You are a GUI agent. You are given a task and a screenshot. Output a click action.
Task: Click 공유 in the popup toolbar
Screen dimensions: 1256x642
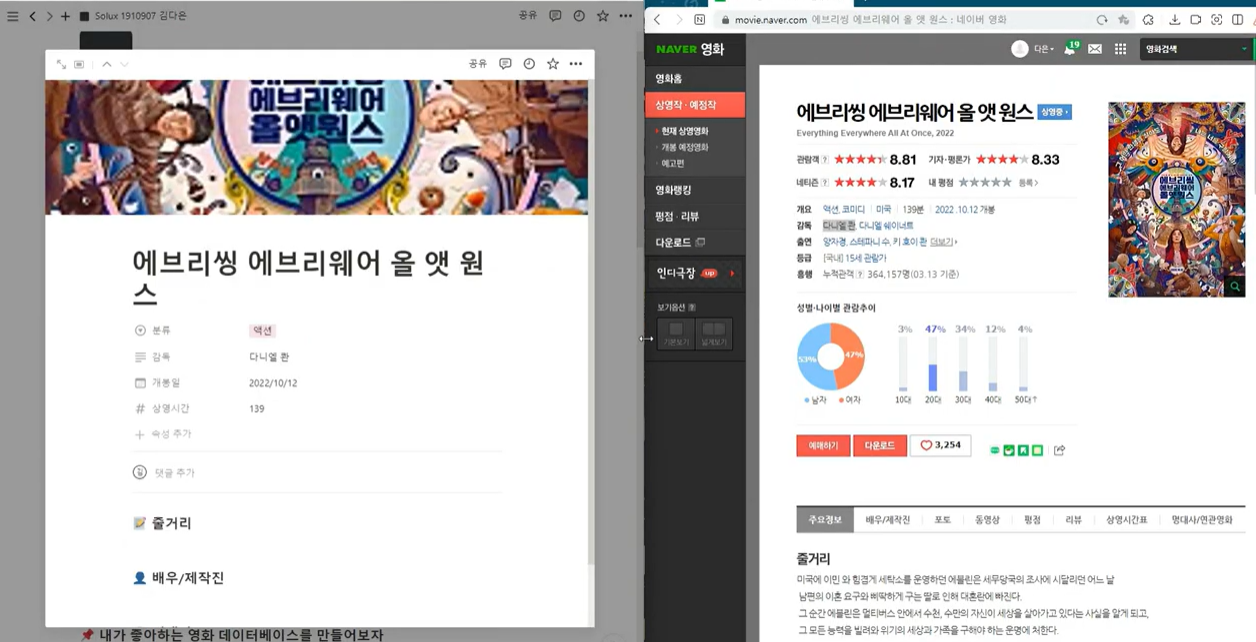point(478,64)
